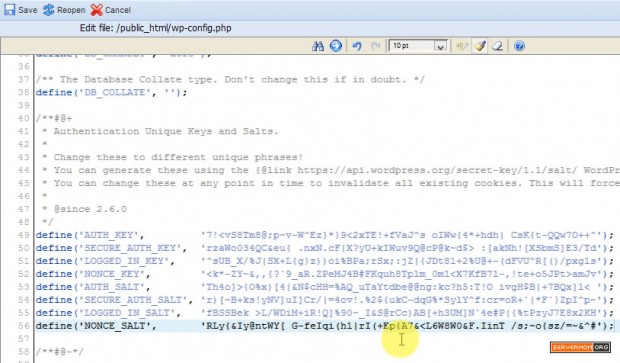Click the greyed redo arrow icon
Screen dimensions: 620x363
(x=376, y=46)
